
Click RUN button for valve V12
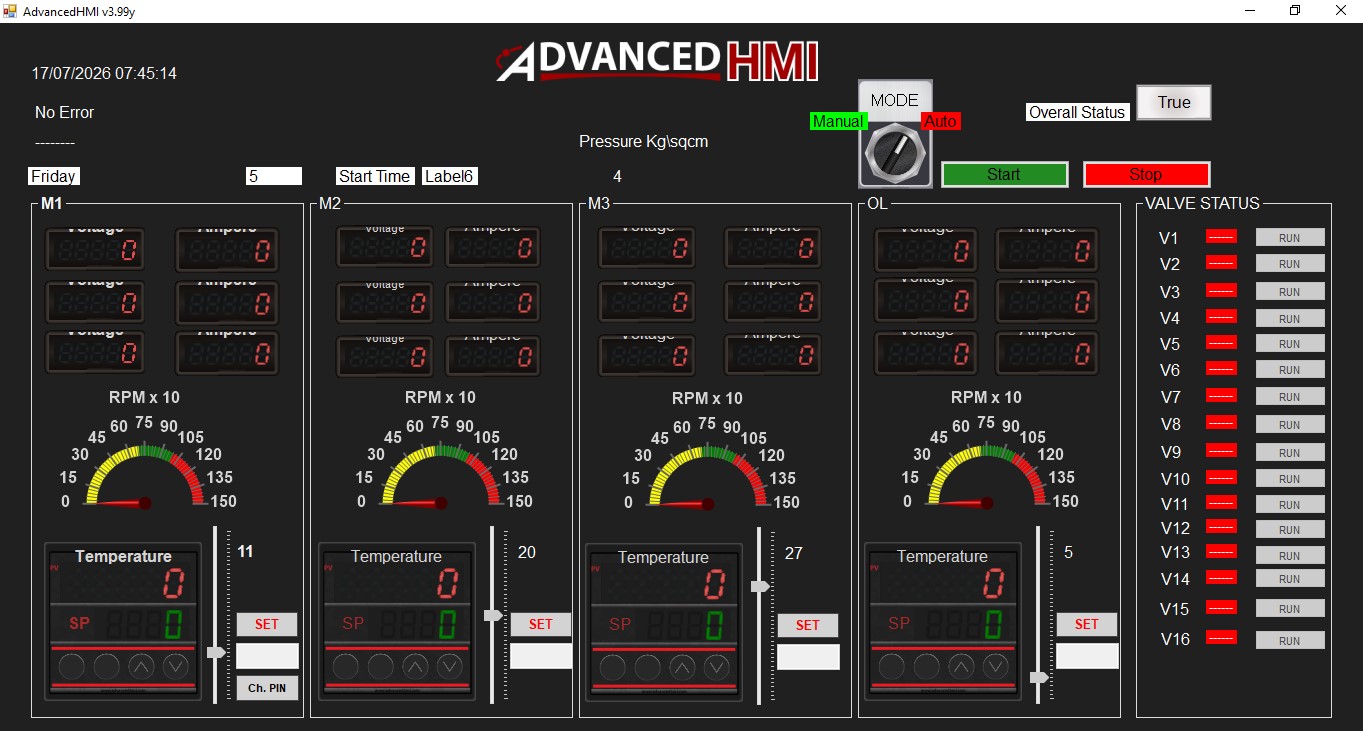coord(1290,529)
